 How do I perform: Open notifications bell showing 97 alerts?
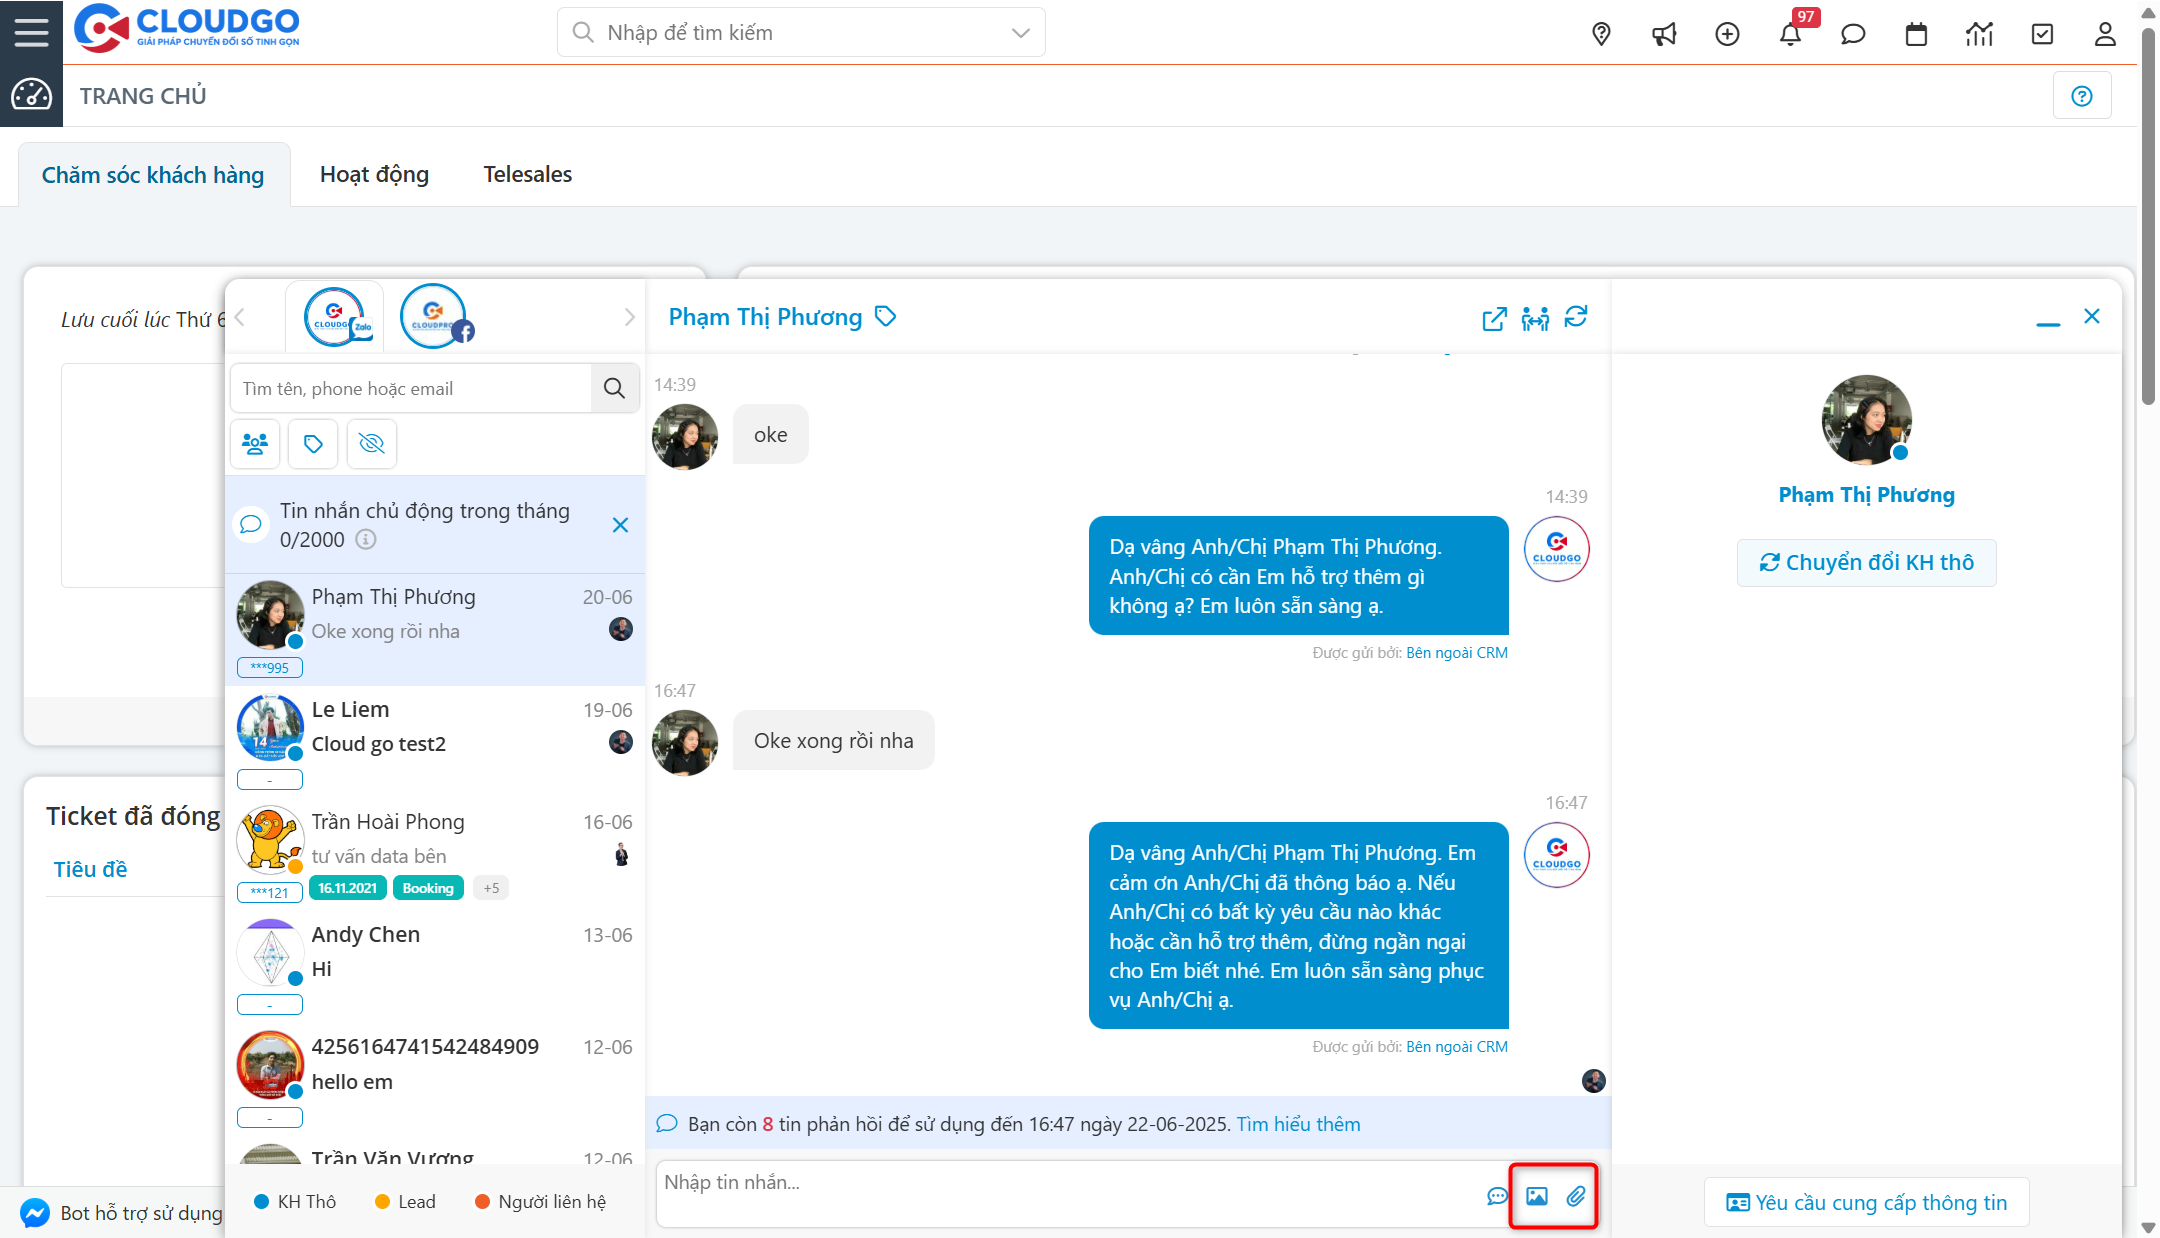[x=1790, y=33]
